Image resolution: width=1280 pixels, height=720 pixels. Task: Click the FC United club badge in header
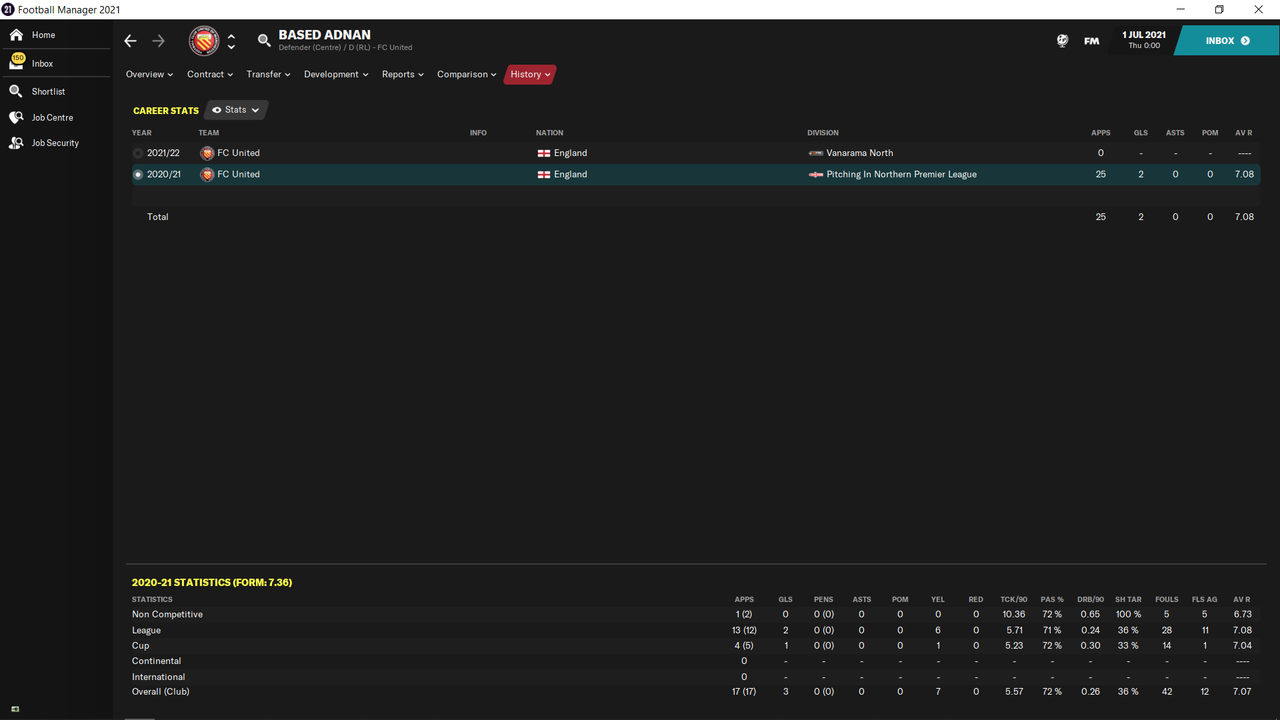[x=205, y=41]
